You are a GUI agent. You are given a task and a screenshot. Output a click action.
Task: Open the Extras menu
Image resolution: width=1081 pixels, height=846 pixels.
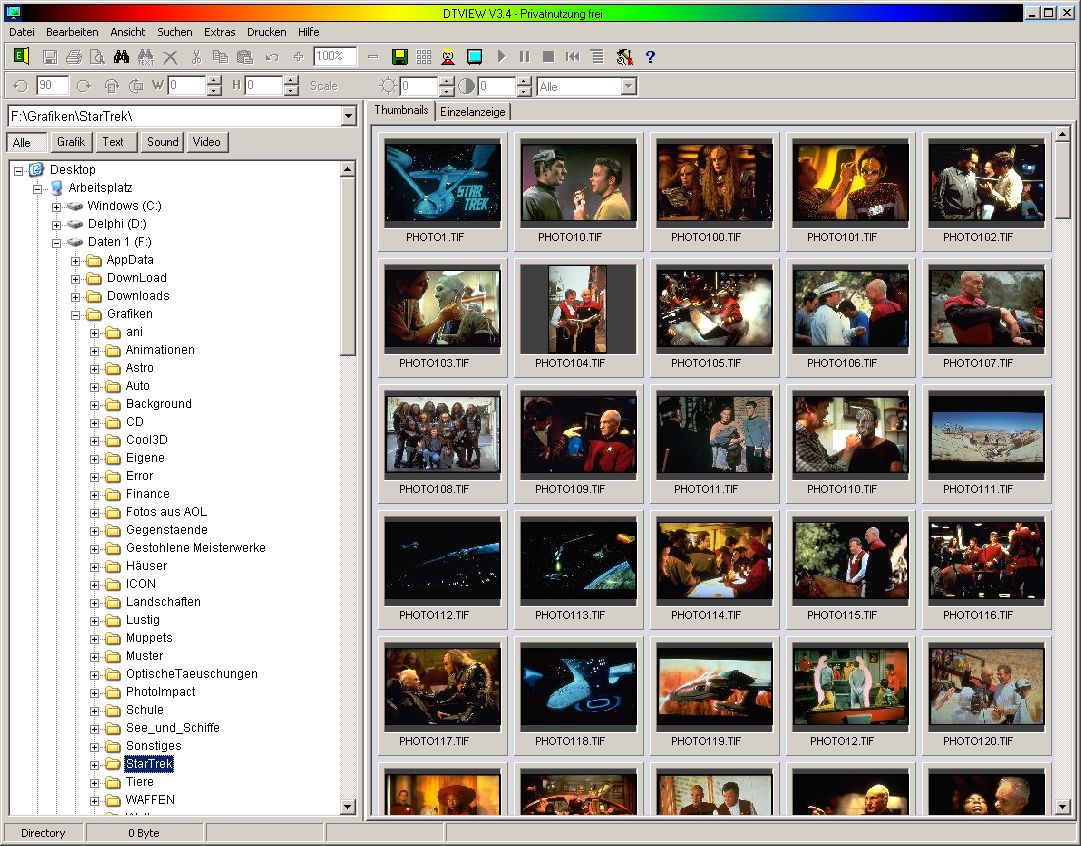[x=219, y=32]
